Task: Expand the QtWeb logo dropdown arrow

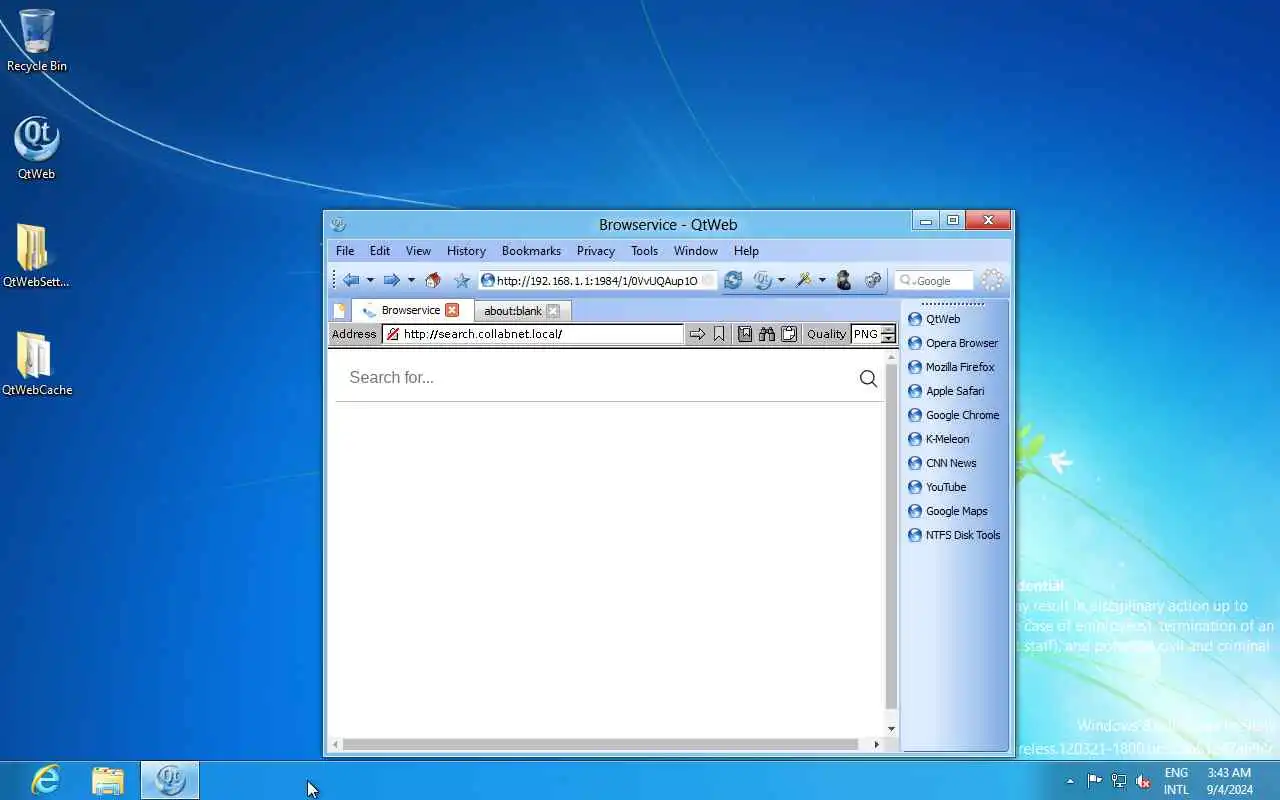Action: point(781,281)
